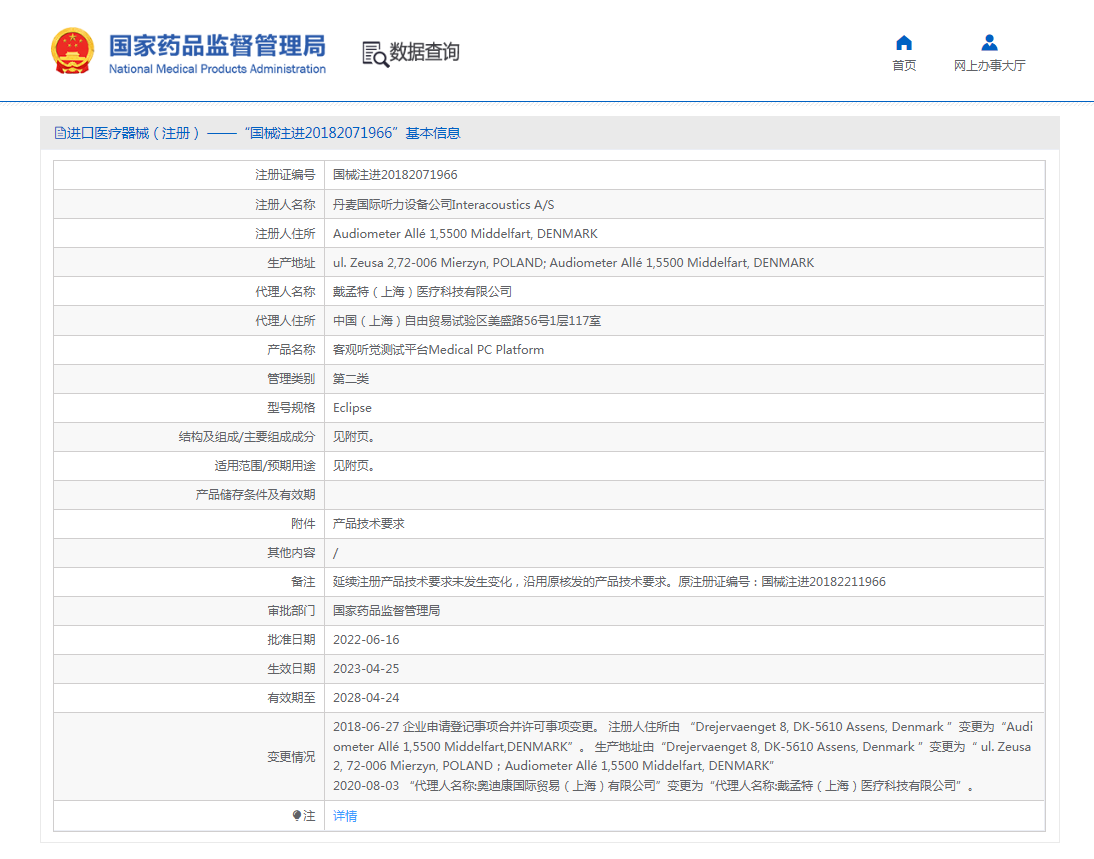Screen dimensions: 1094x859
Task: Open the 首页 navigation label
Action: [904, 66]
